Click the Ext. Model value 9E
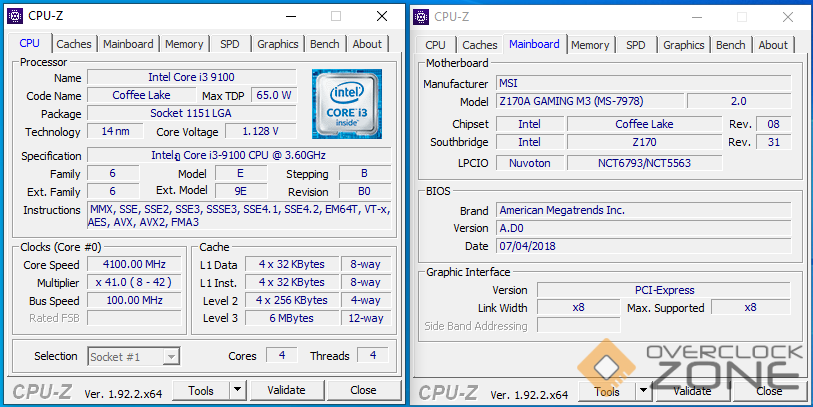The image size is (813, 407). pyautogui.click(x=241, y=191)
